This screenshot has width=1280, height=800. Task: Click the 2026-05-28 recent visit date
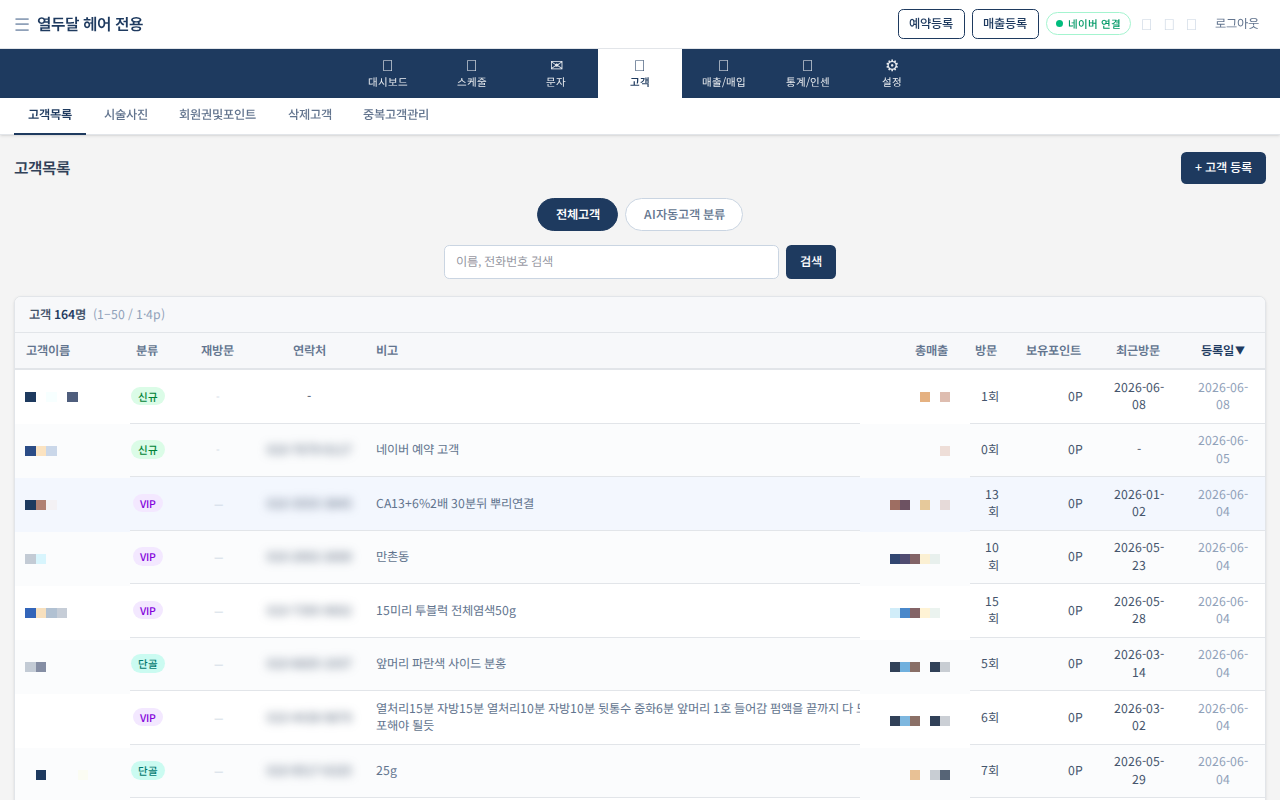coord(1138,610)
